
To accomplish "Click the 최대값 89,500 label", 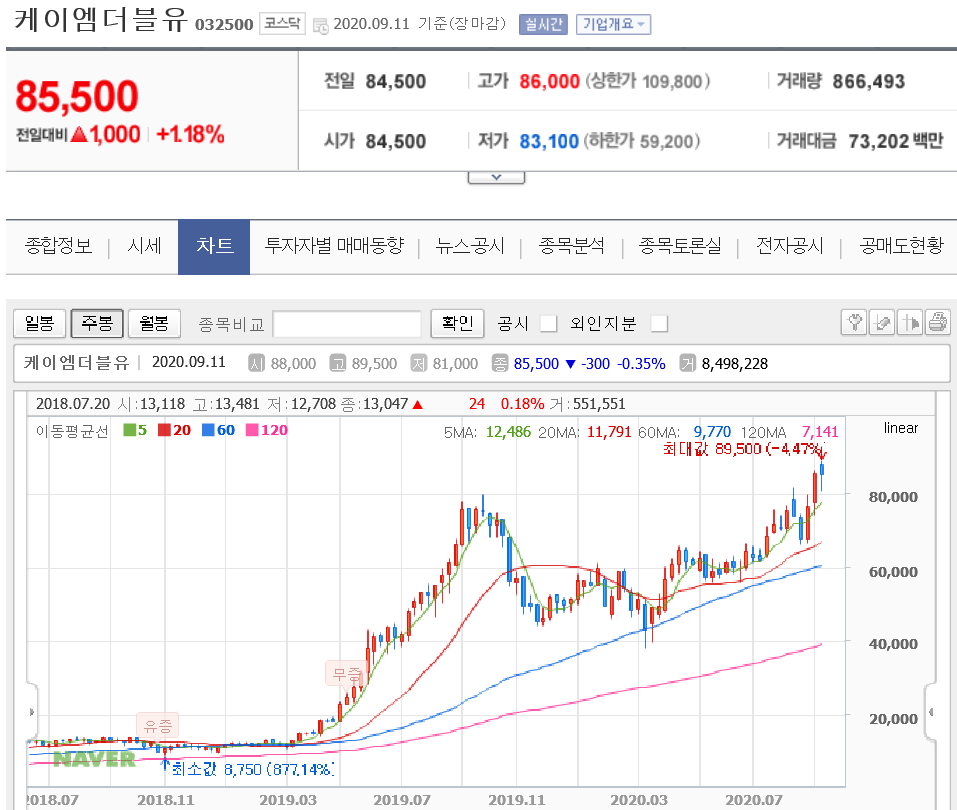I will (x=744, y=449).
